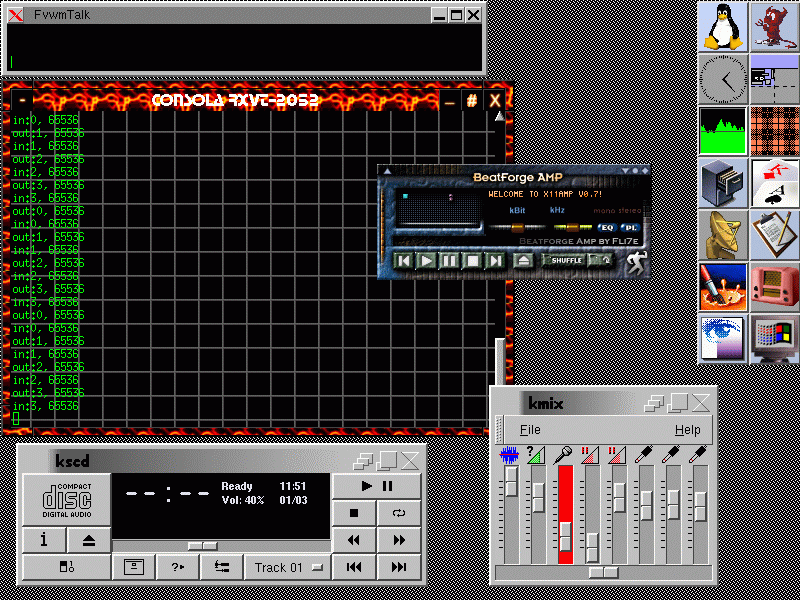Click the kscd volume slider handle
This screenshot has height=600, width=800.
(203, 545)
